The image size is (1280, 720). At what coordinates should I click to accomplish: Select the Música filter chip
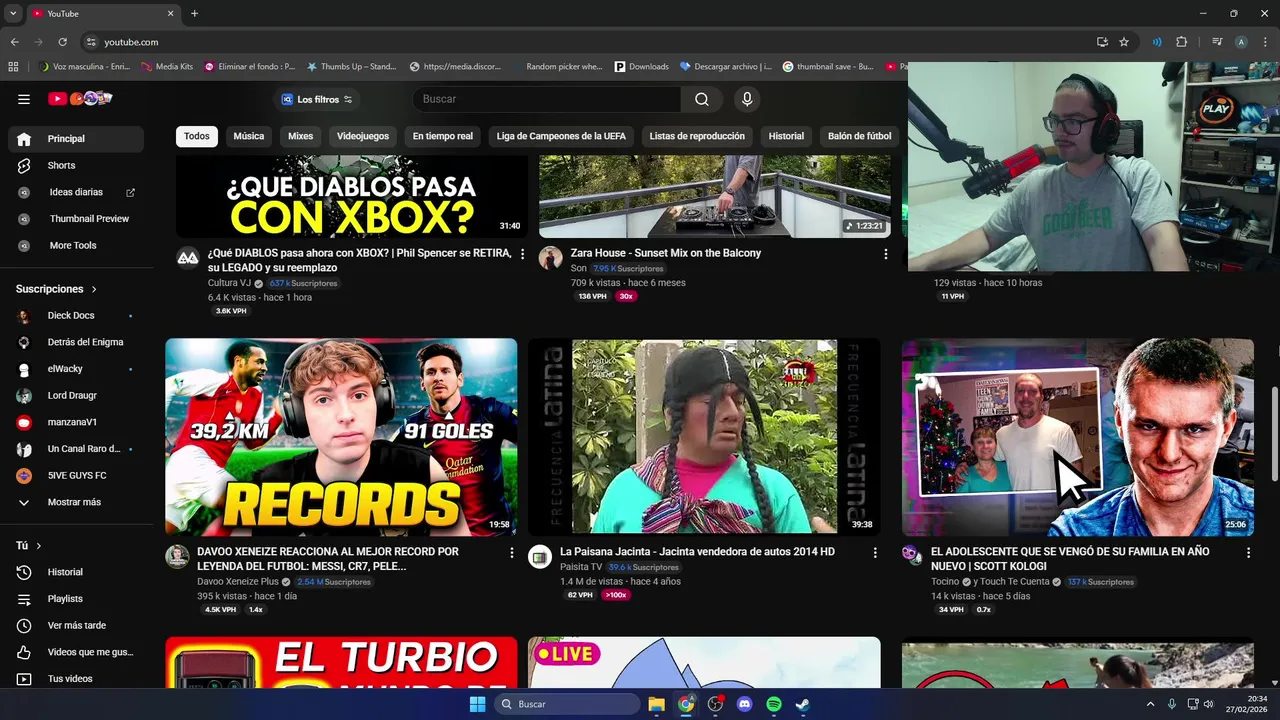249,136
